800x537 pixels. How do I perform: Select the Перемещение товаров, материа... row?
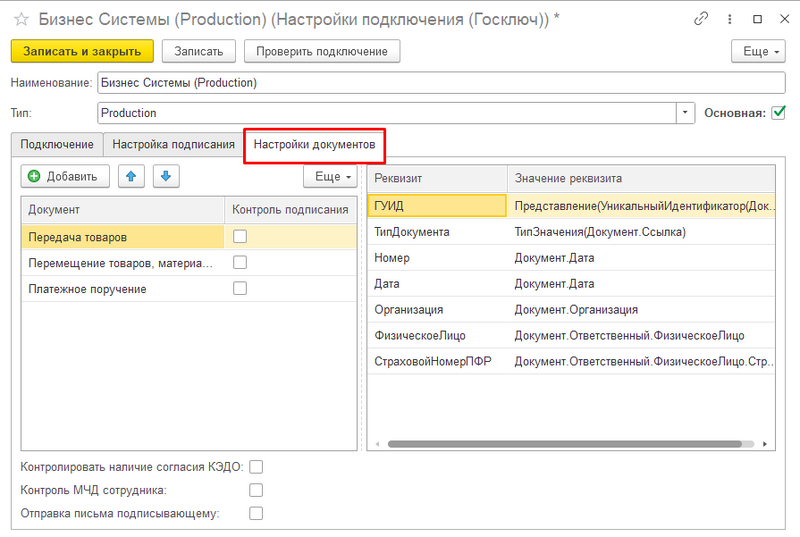coord(189,263)
